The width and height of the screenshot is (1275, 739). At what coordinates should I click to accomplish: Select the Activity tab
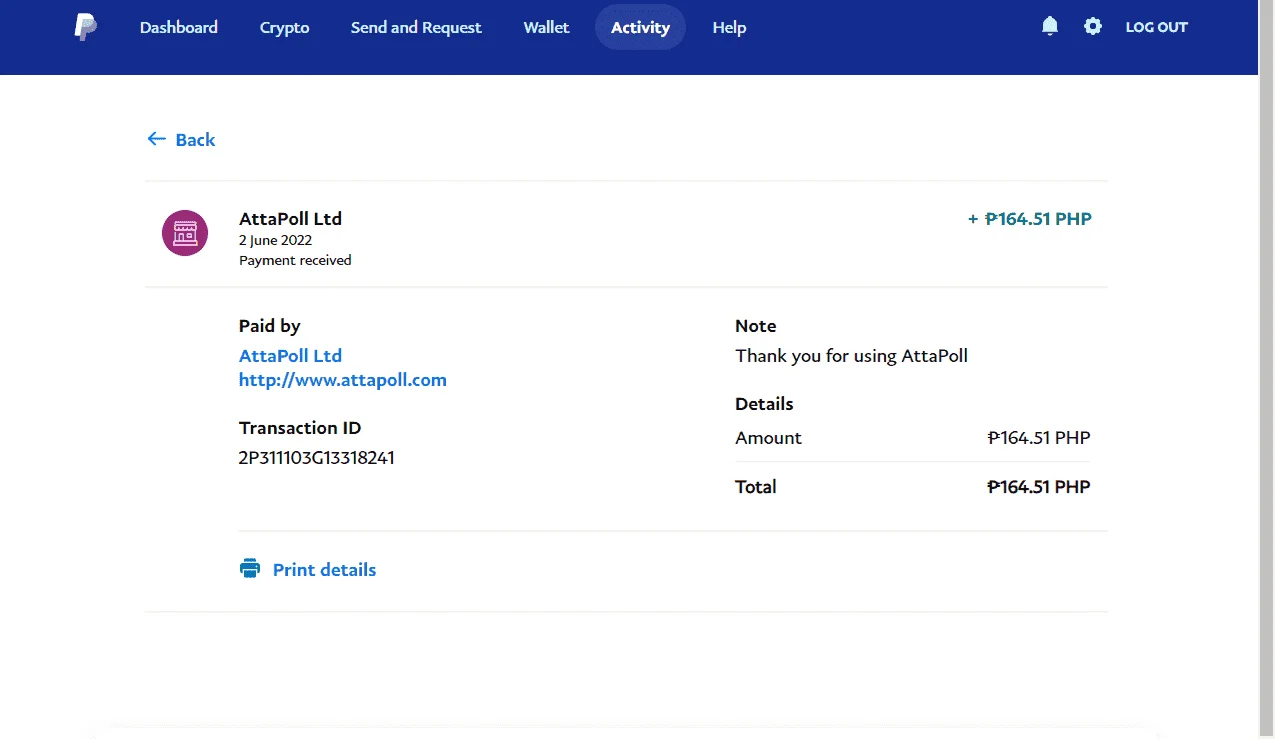641,27
